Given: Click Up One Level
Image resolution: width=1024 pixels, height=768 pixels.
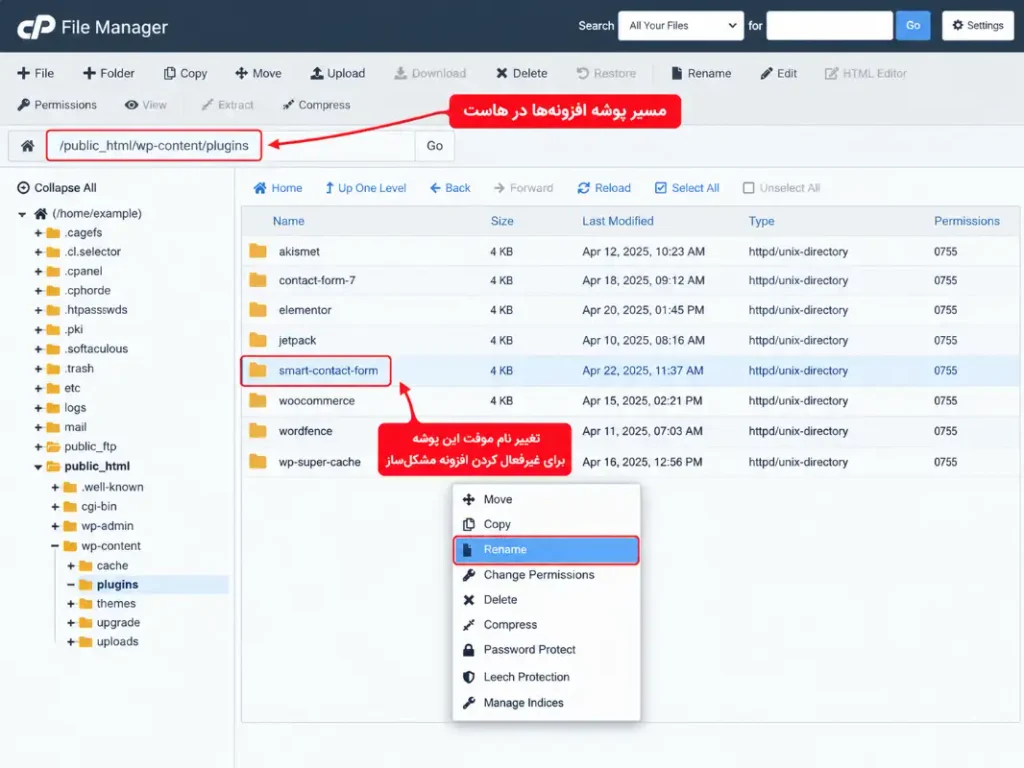Looking at the screenshot, I should (x=366, y=188).
